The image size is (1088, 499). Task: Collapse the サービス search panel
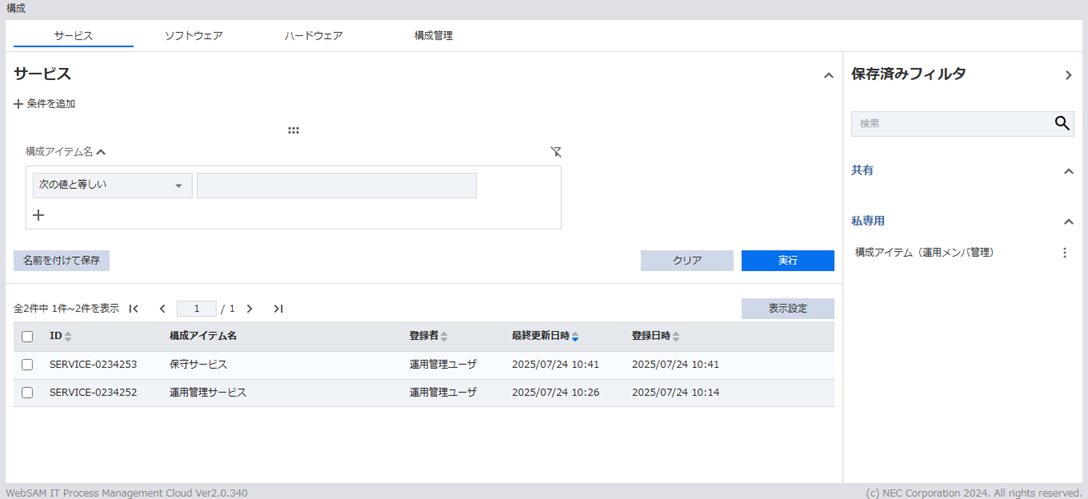pos(827,75)
